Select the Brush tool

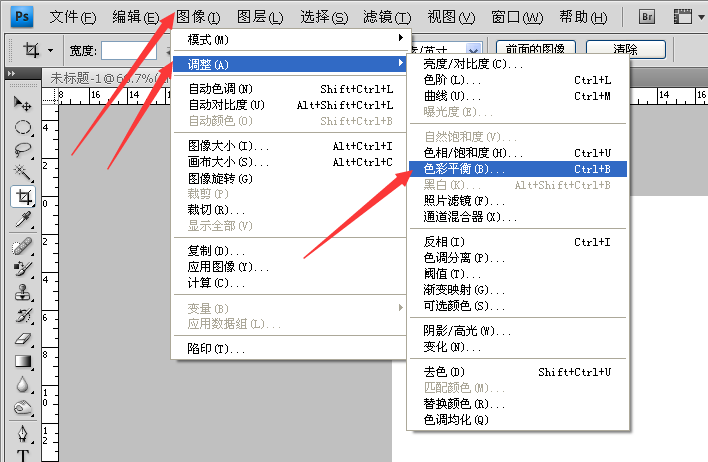[x=23, y=269]
